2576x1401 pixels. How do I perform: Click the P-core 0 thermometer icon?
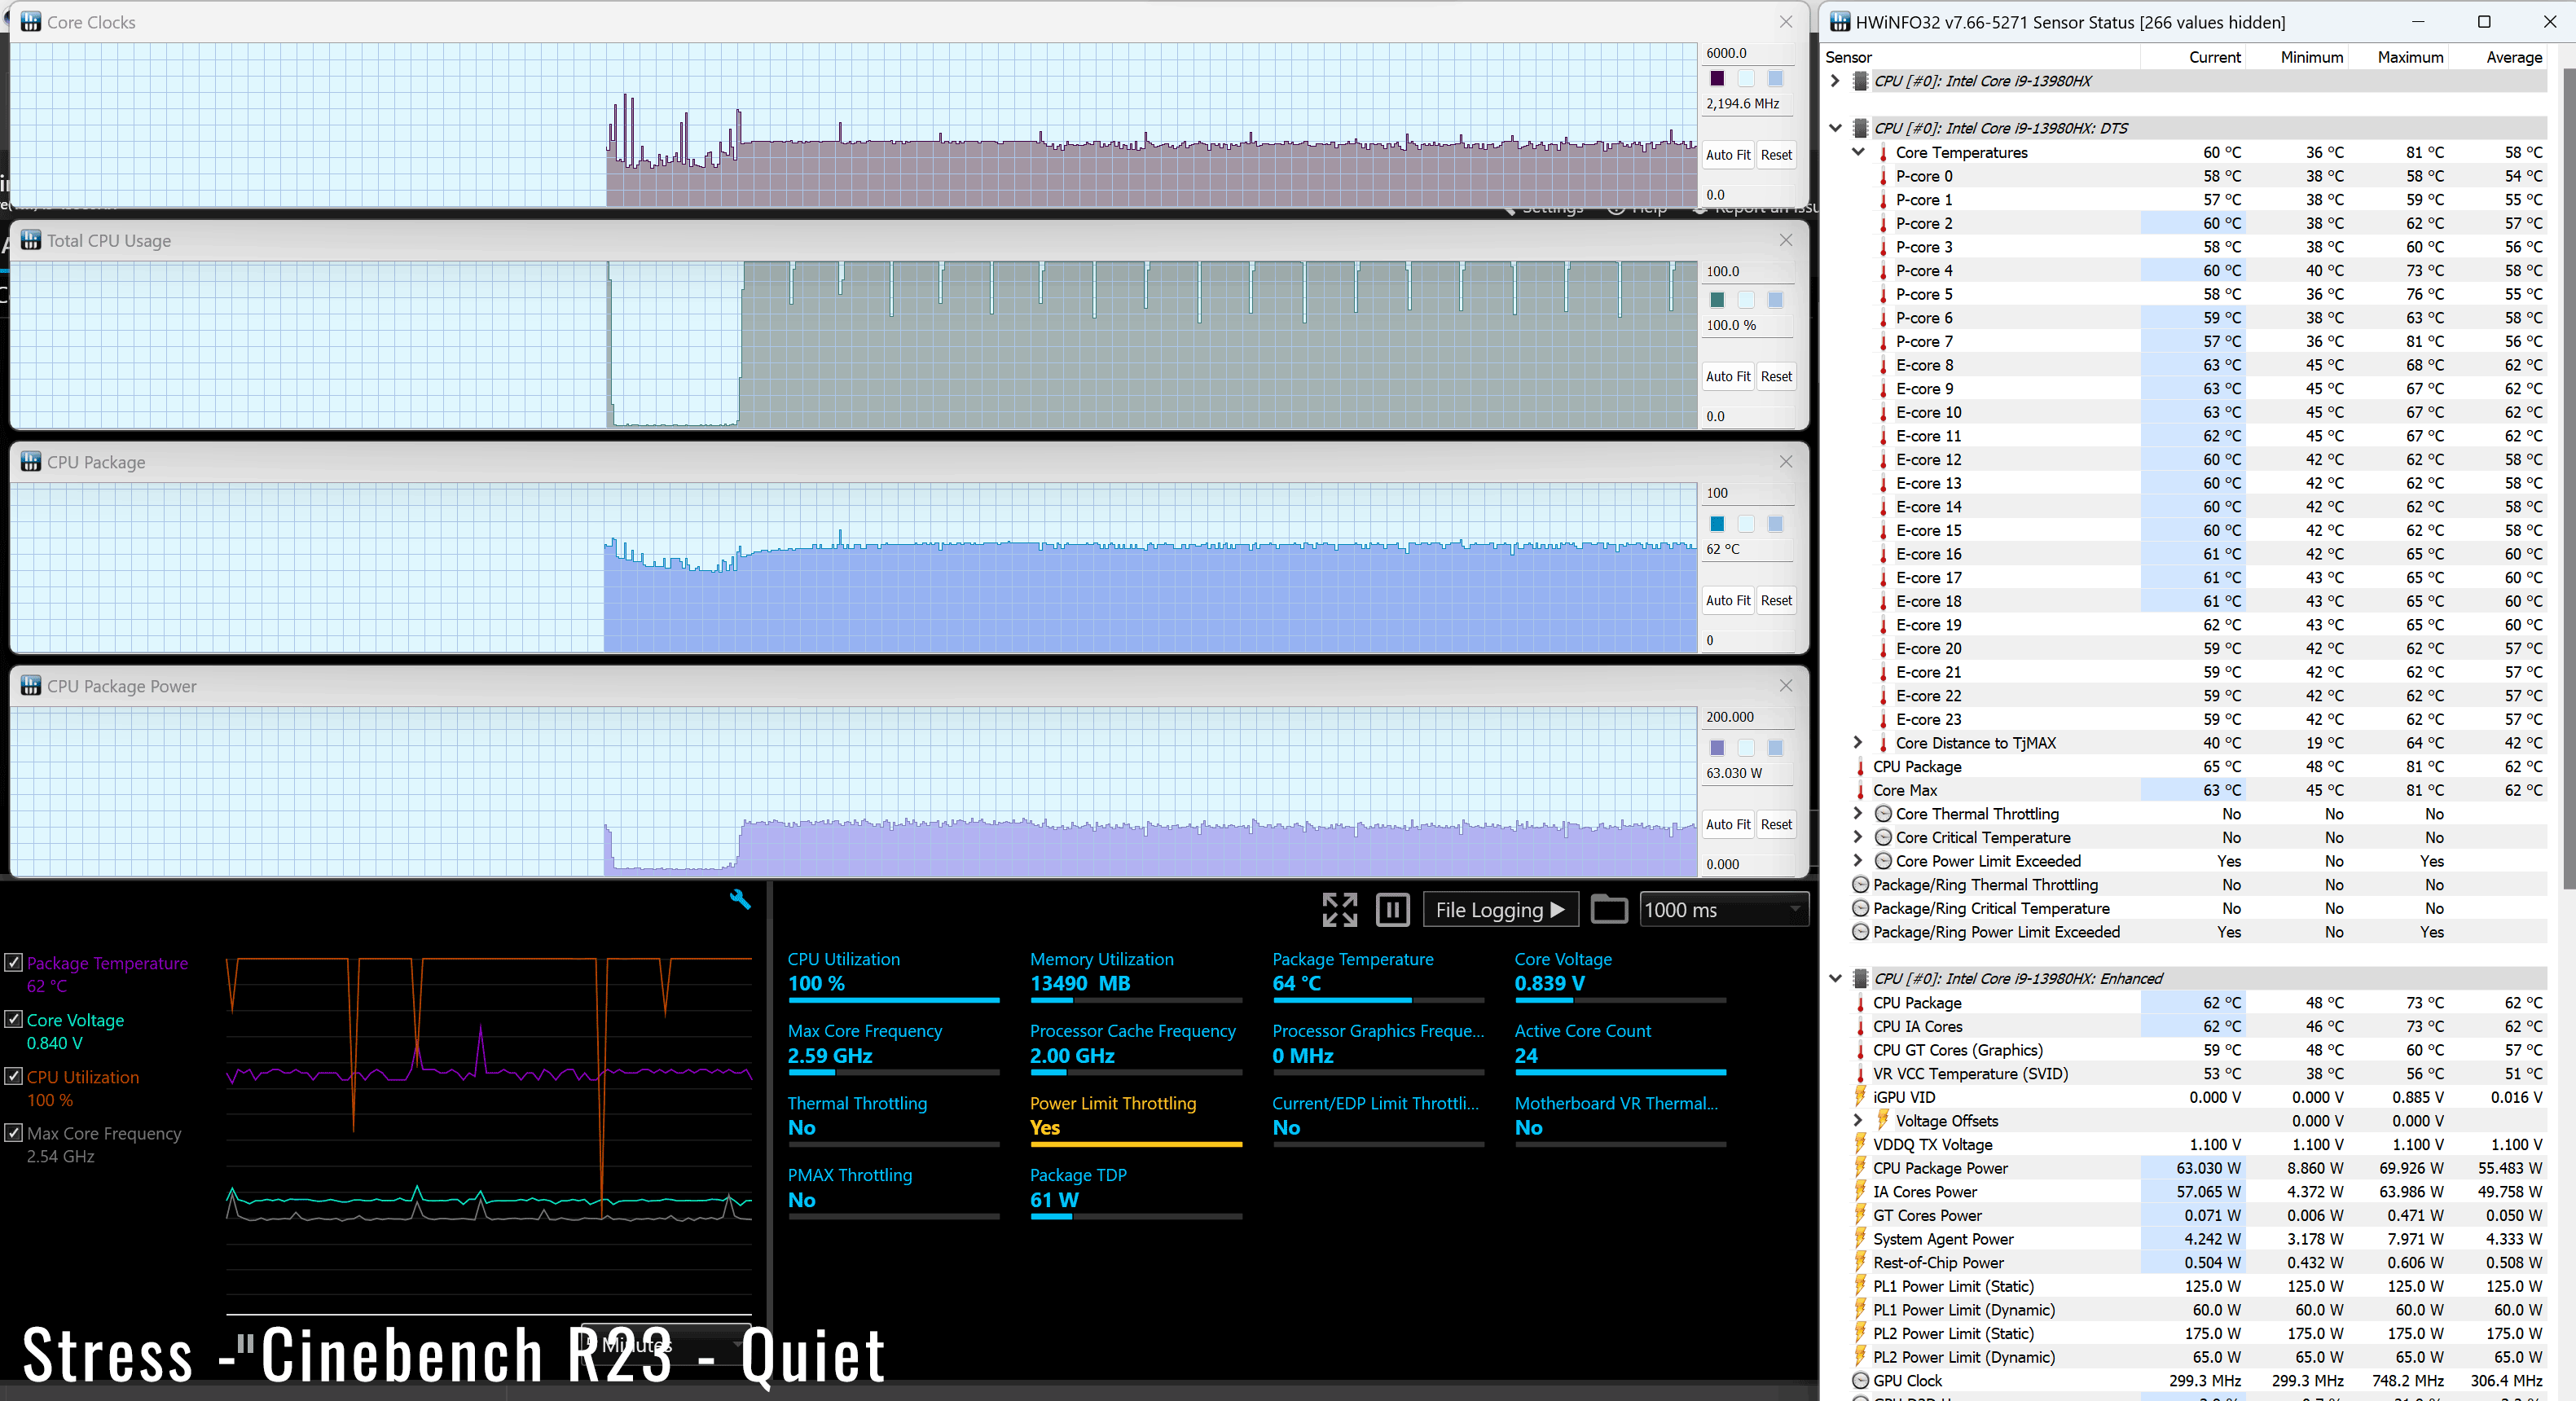tap(1883, 177)
